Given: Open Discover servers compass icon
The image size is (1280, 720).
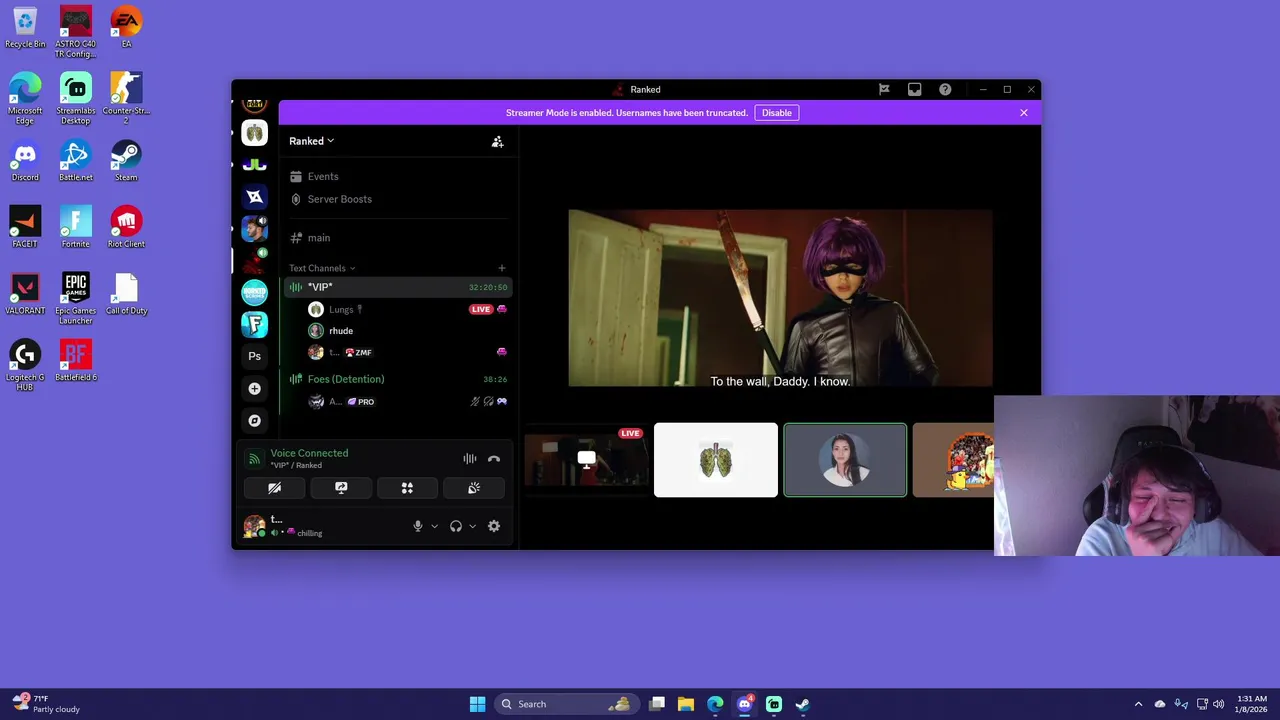Looking at the screenshot, I should click(255, 420).
